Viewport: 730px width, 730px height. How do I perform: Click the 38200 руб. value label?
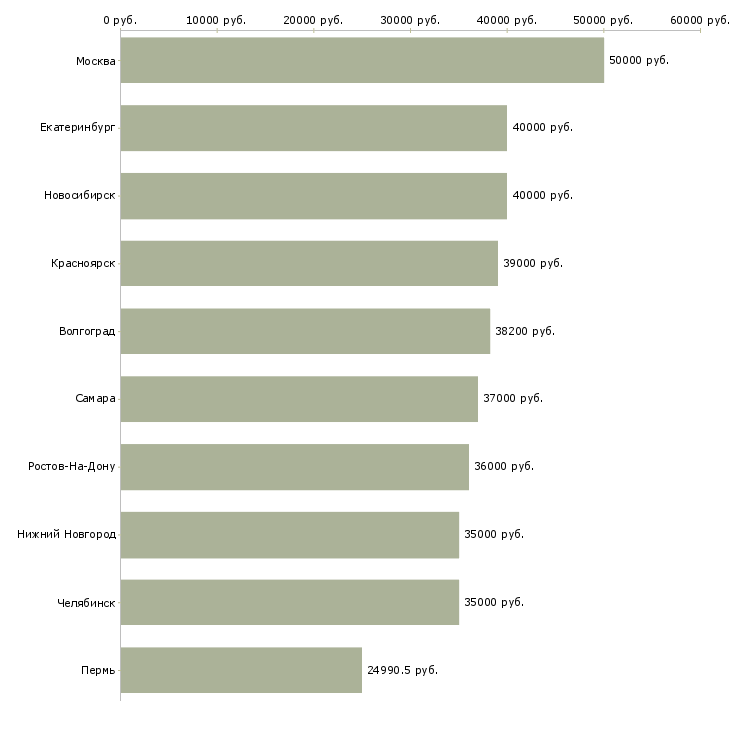click(x=524, y=331)
